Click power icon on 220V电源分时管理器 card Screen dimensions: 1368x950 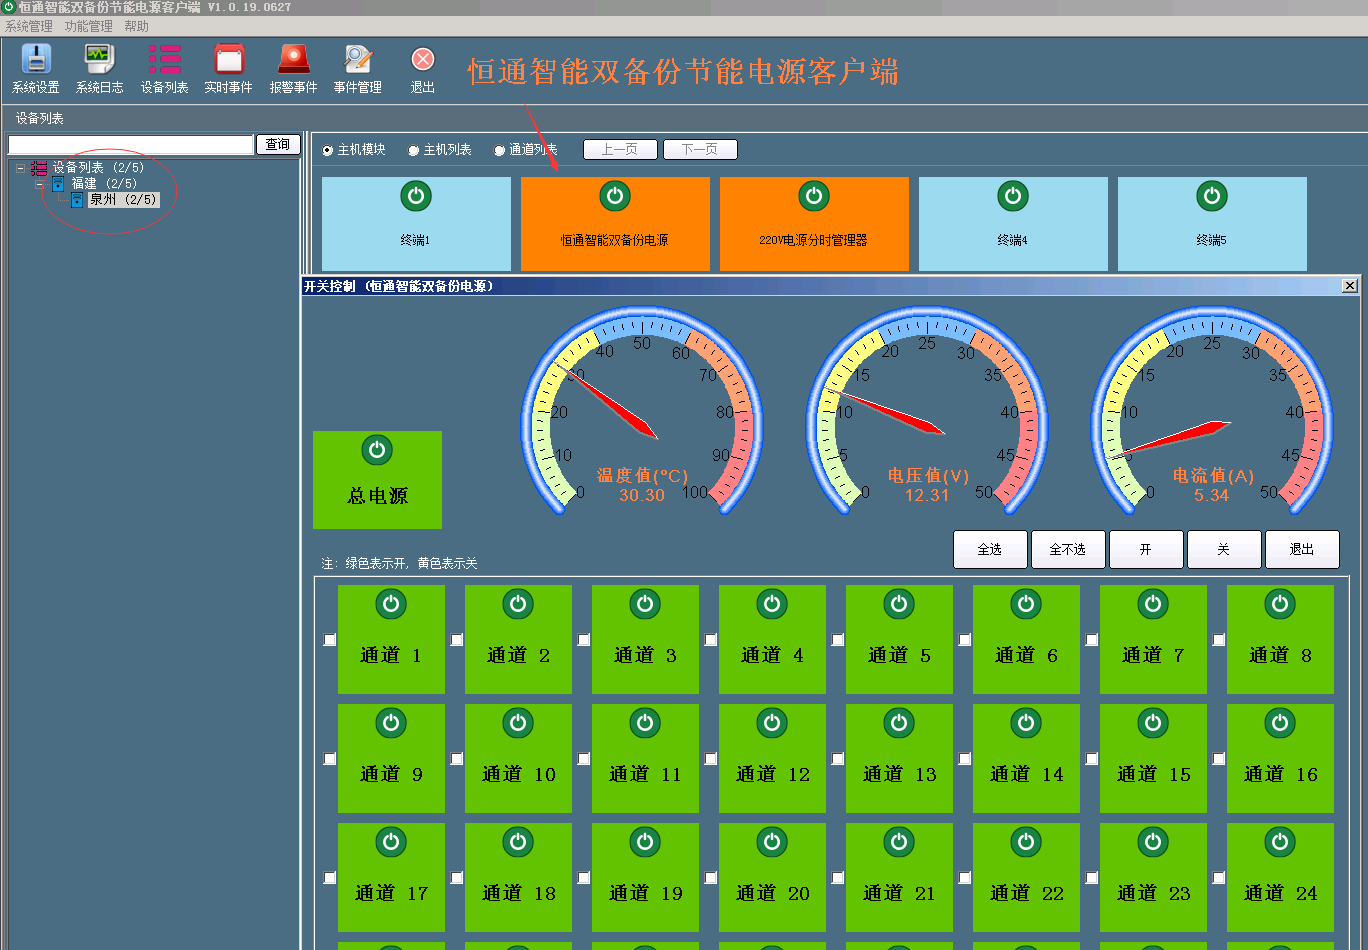pos(814,196)
